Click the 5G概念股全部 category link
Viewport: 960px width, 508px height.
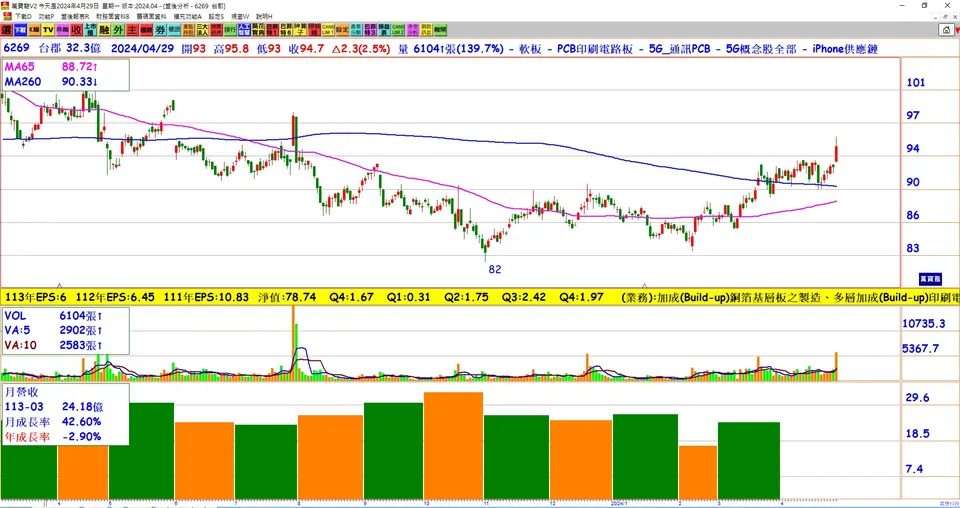761,49
